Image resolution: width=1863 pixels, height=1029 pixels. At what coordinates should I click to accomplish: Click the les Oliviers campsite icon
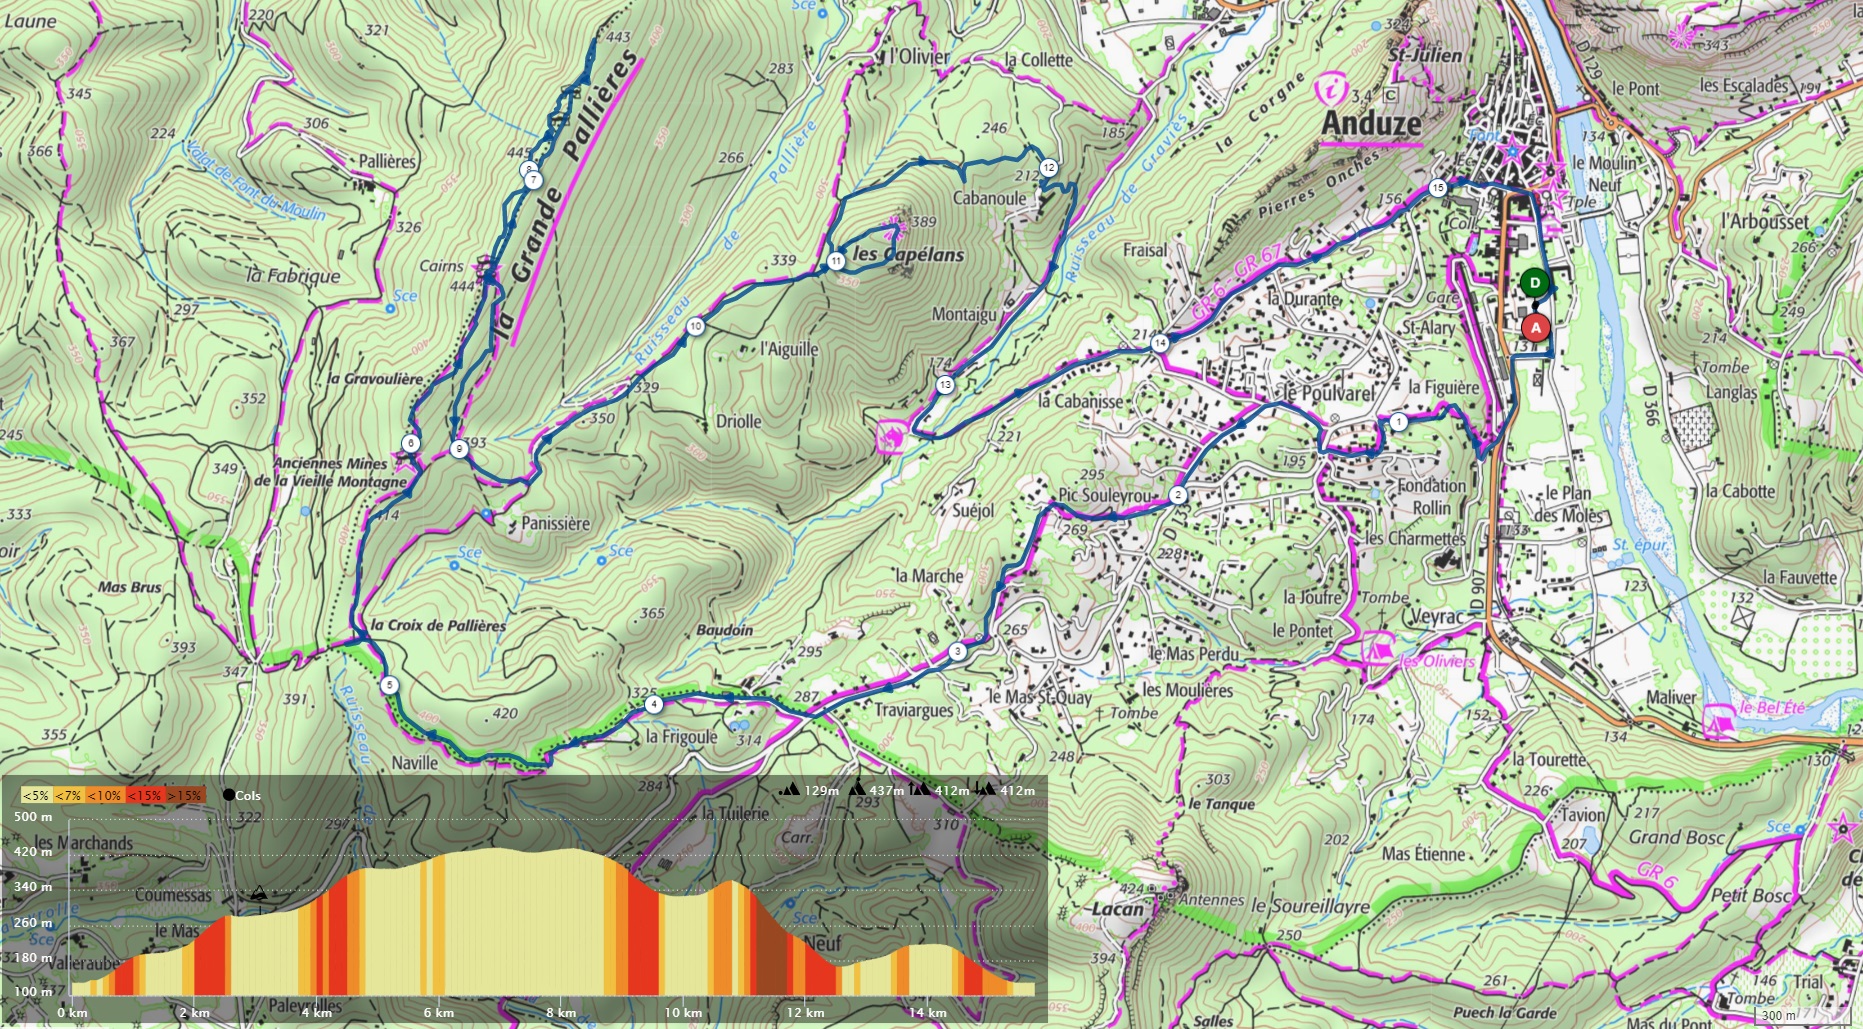pyautogui.click(x=1377, y=647)
